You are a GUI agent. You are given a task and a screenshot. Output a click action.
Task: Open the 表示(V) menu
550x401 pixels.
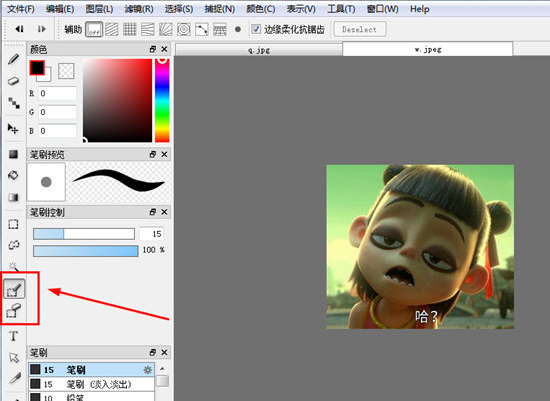pos(301,9)
